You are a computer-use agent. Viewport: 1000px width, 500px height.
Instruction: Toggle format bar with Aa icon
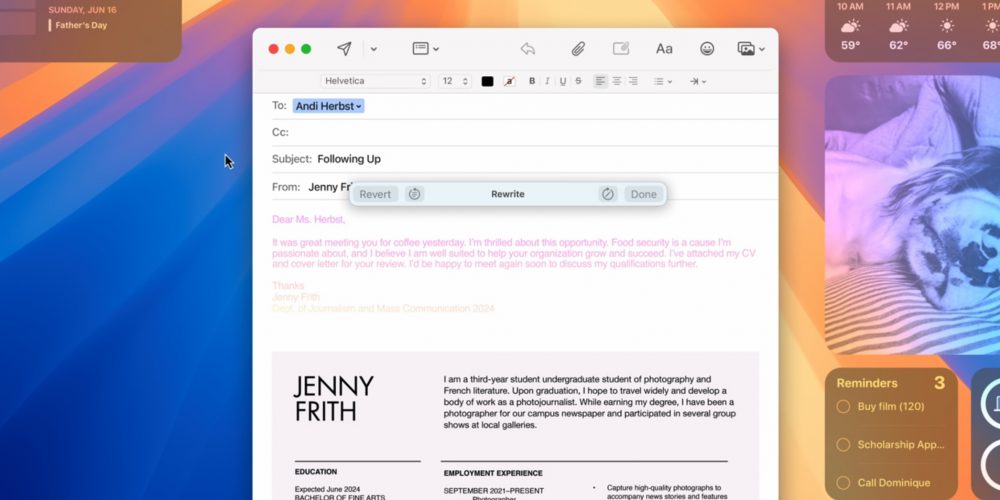(x=664, y=48)
